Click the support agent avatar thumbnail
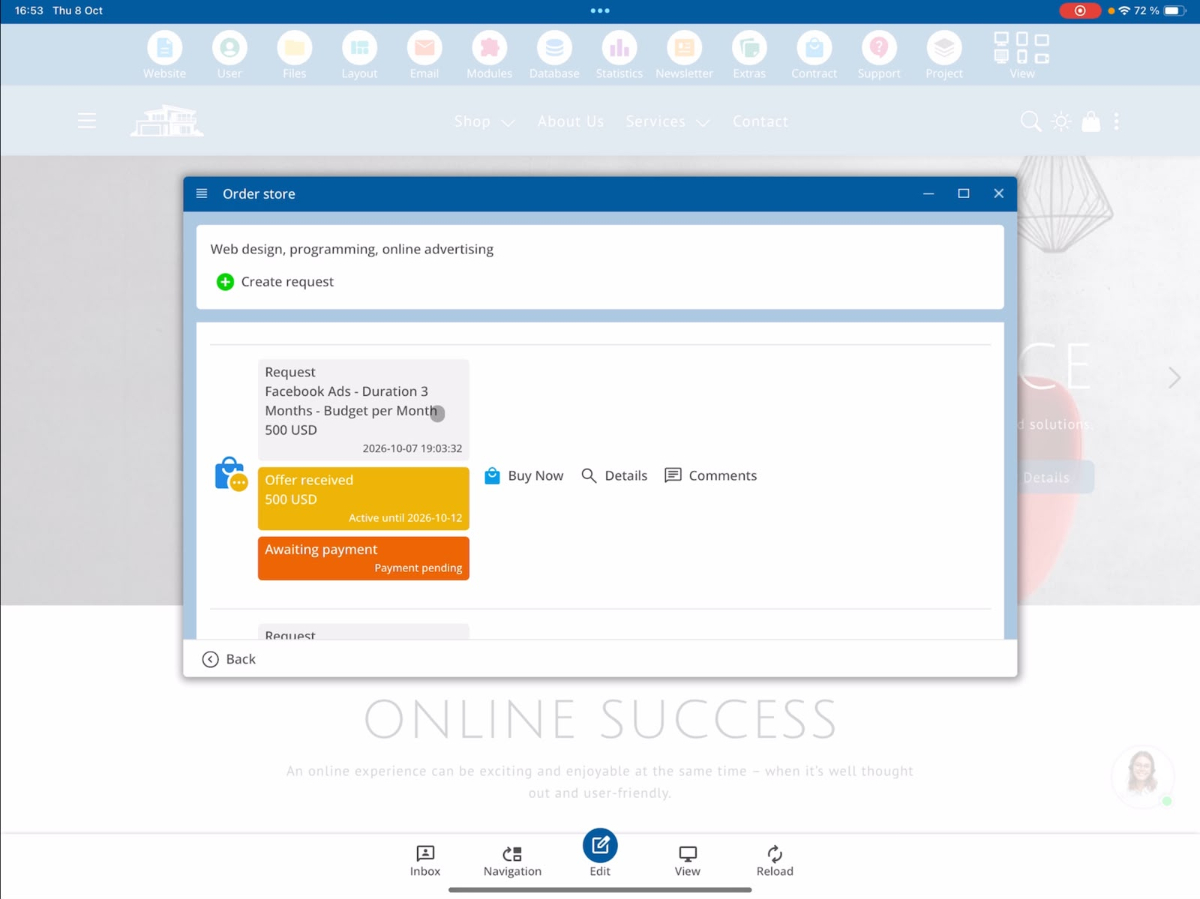 click(x=1142, y=776)
